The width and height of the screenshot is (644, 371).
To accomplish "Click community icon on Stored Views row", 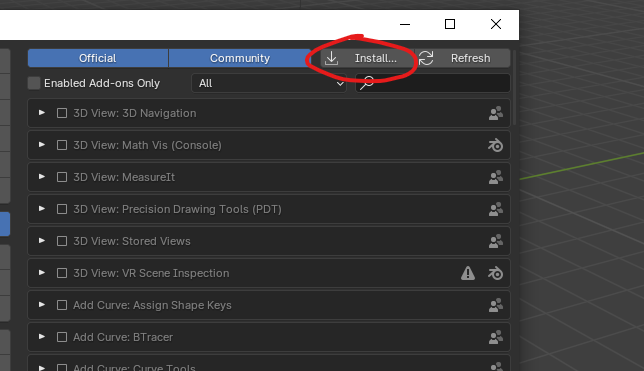I will pyautogui.click(x=496, y=241).
